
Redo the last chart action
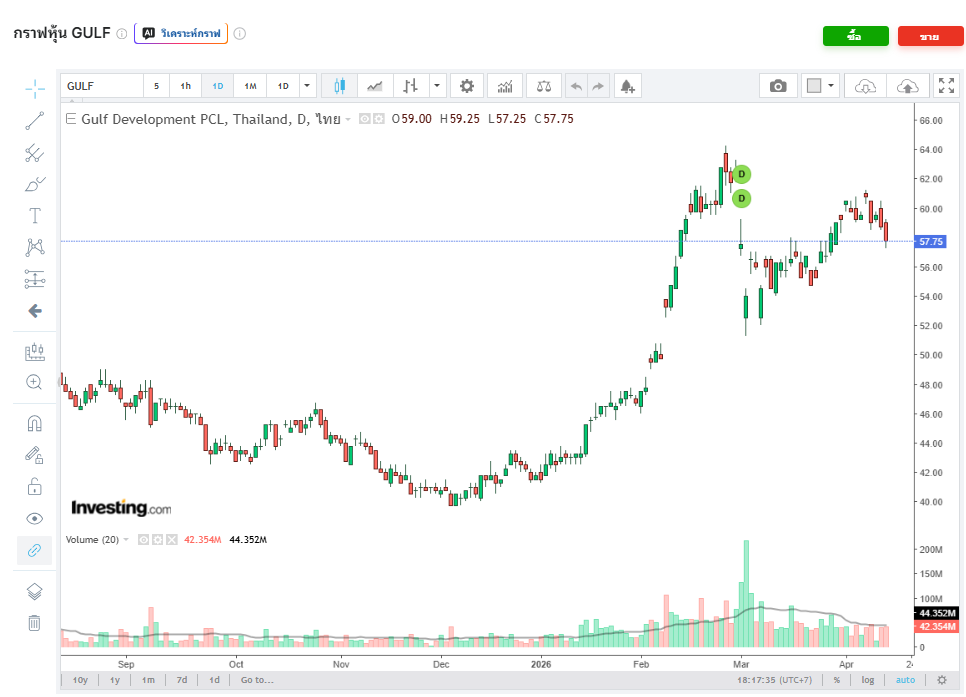[x=598, y=86]
